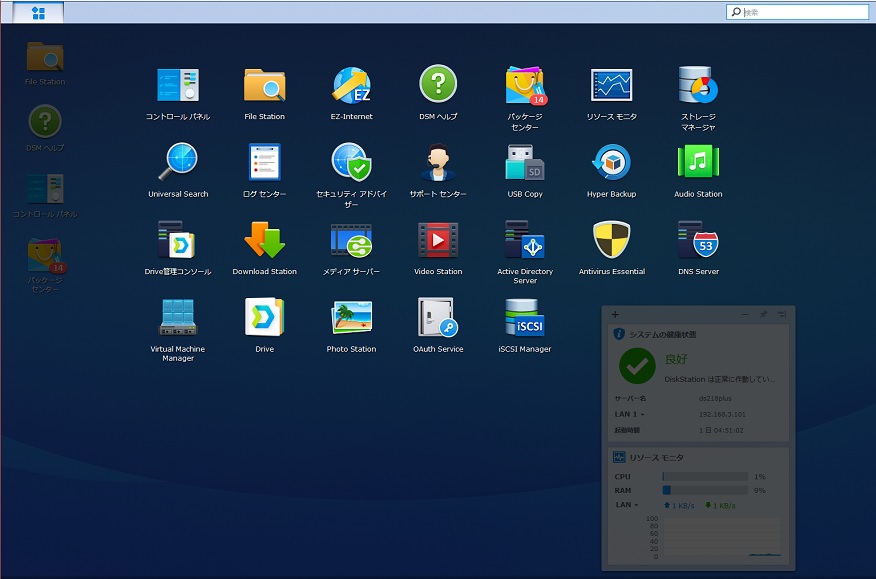Open OAuth Service
Screen dimensions: 876x579
point(438,317)
